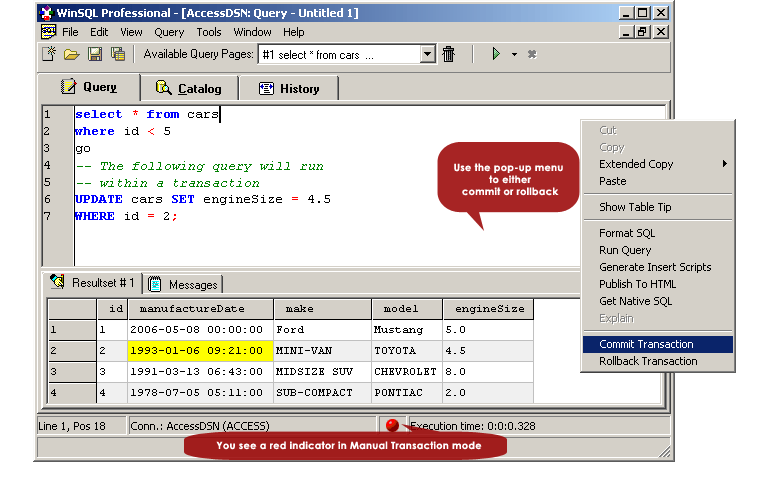Click the engineSize value 8.0
The height and width of the screenshot is (499, 779).
tap(488, 372)
